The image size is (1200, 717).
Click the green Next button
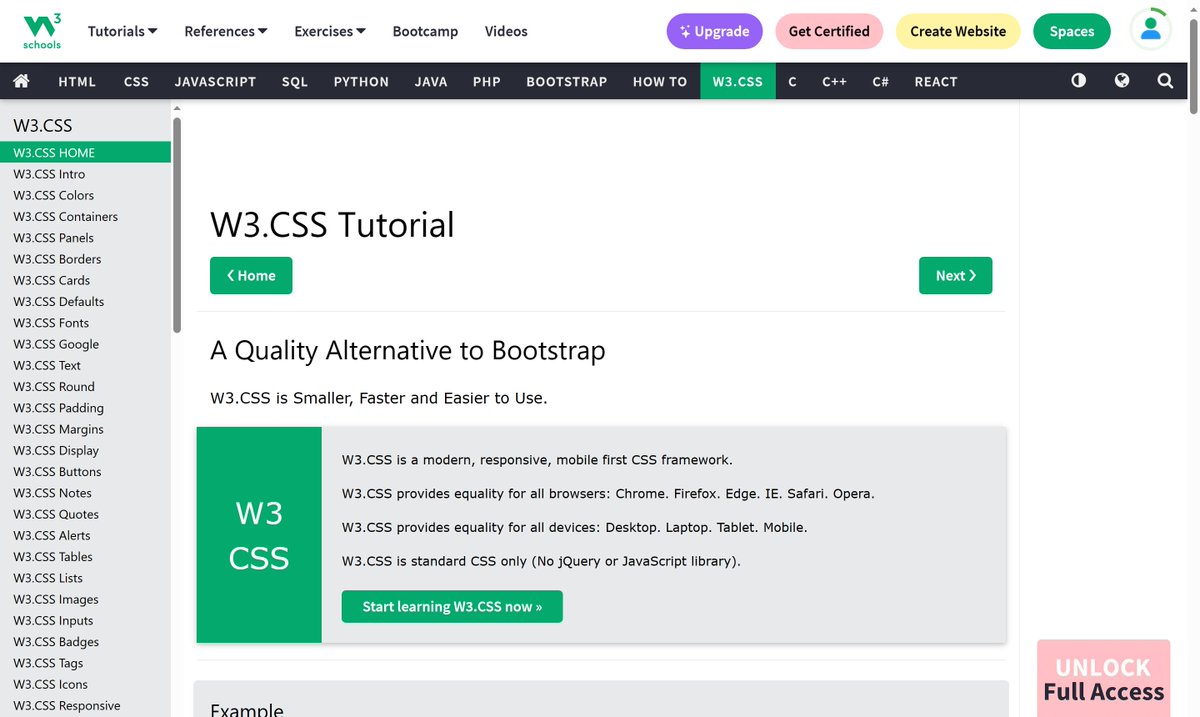pos(955,276)
